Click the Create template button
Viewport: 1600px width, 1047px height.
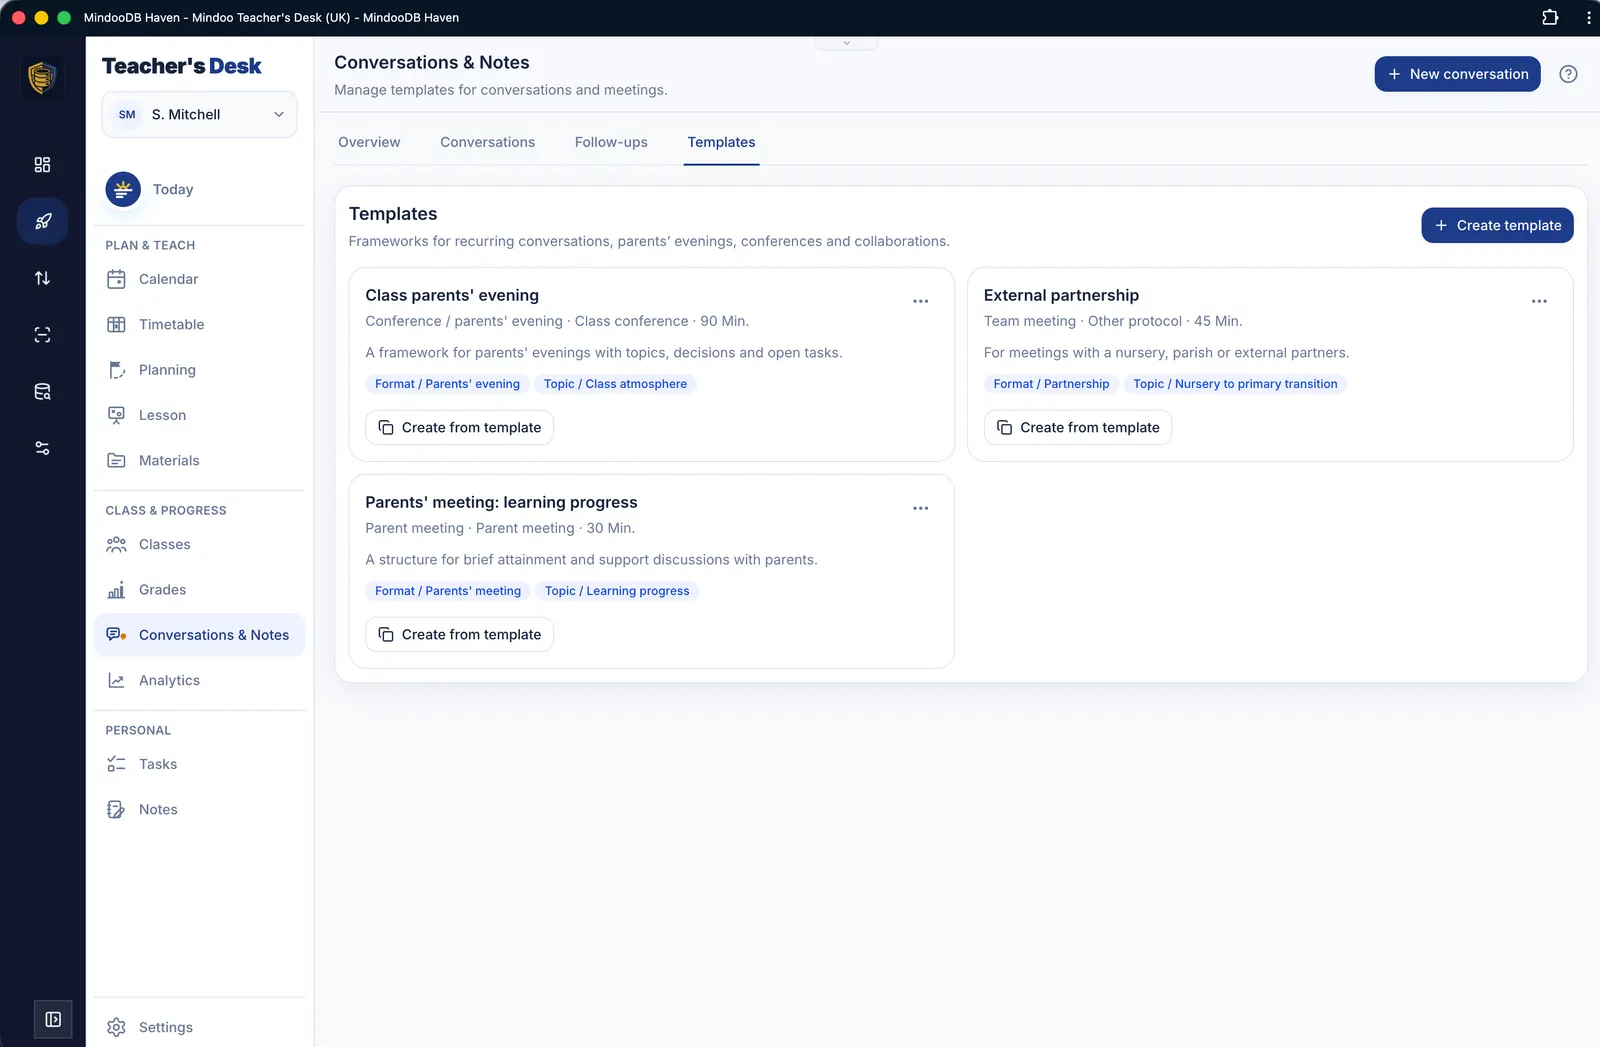tap(1497, 226)
